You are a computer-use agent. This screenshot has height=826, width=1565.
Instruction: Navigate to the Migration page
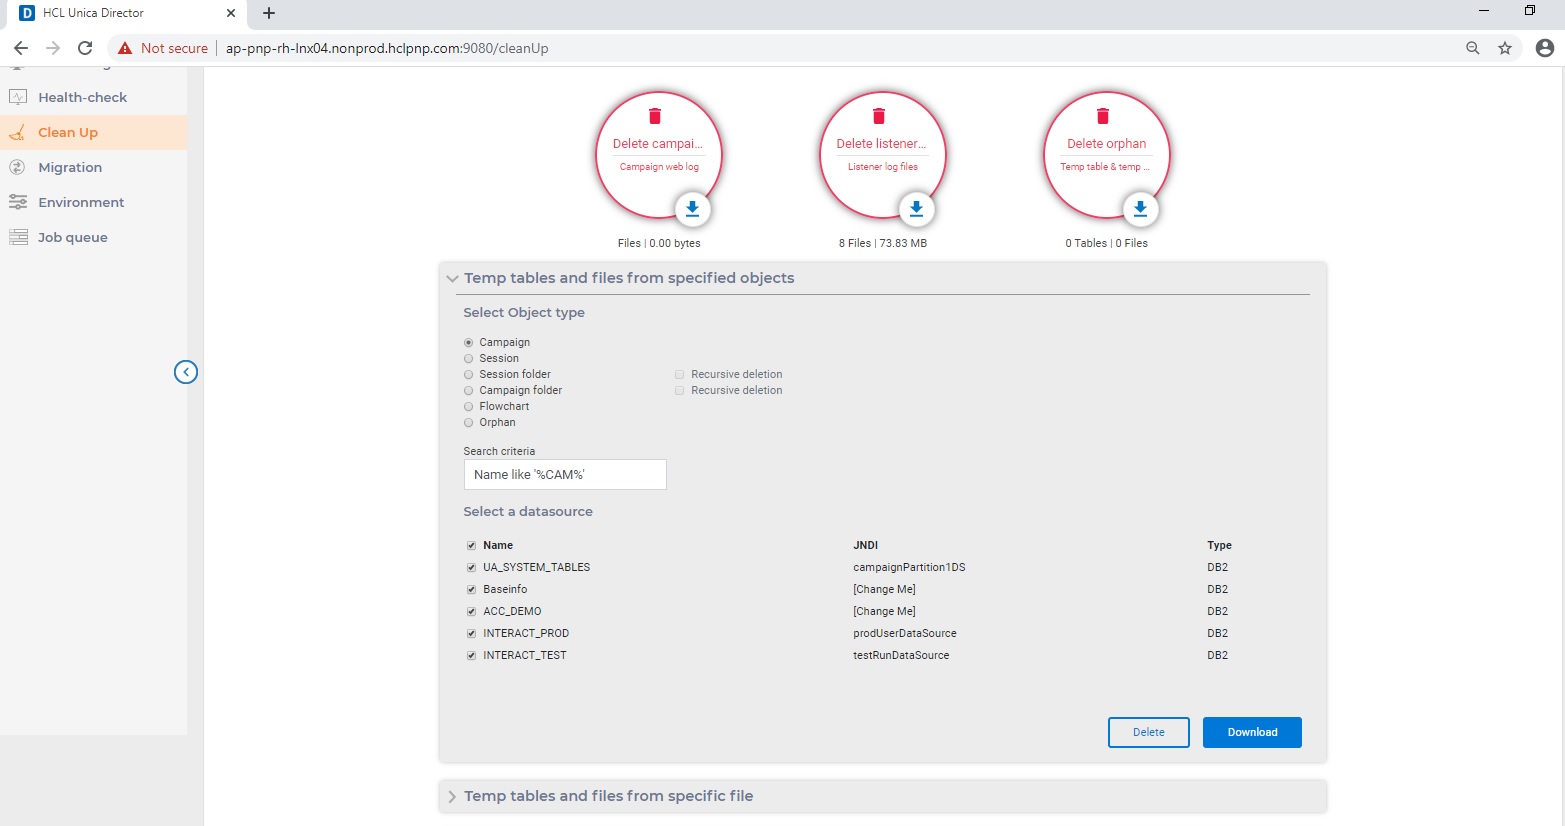70,167
